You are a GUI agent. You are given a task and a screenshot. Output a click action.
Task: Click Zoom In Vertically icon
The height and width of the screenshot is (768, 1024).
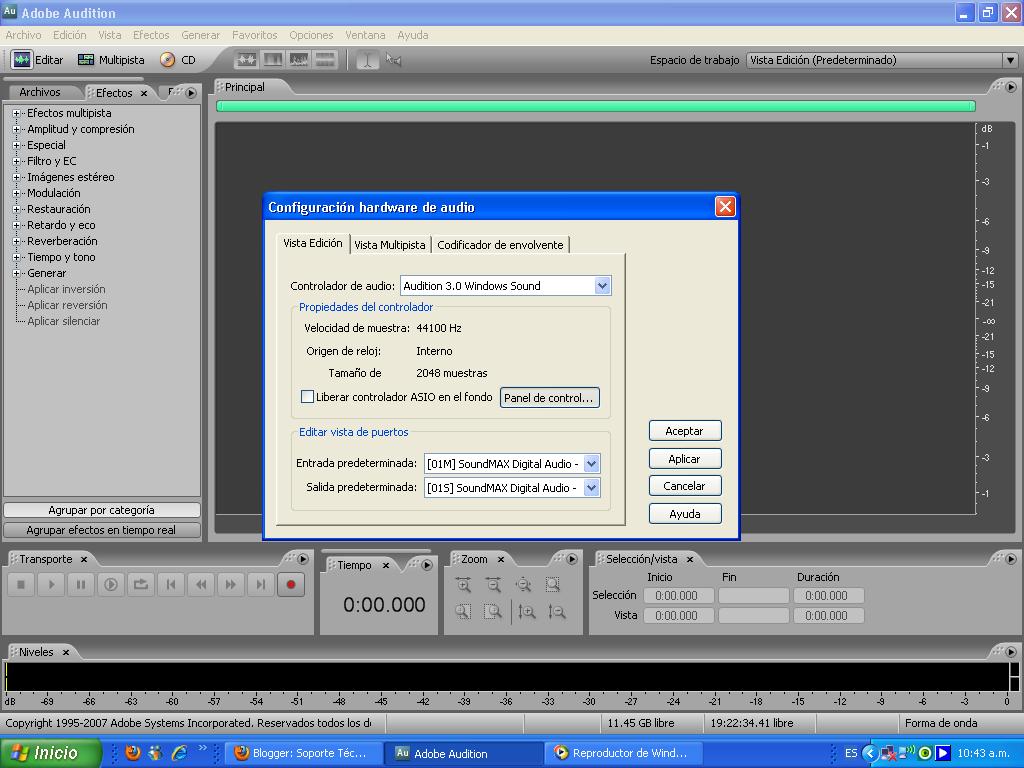(526, 612)
